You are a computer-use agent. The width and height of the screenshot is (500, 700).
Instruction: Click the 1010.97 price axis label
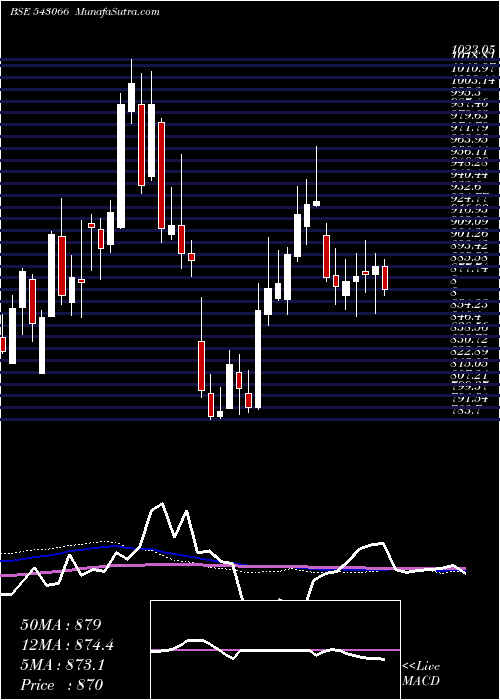(472, 69)
